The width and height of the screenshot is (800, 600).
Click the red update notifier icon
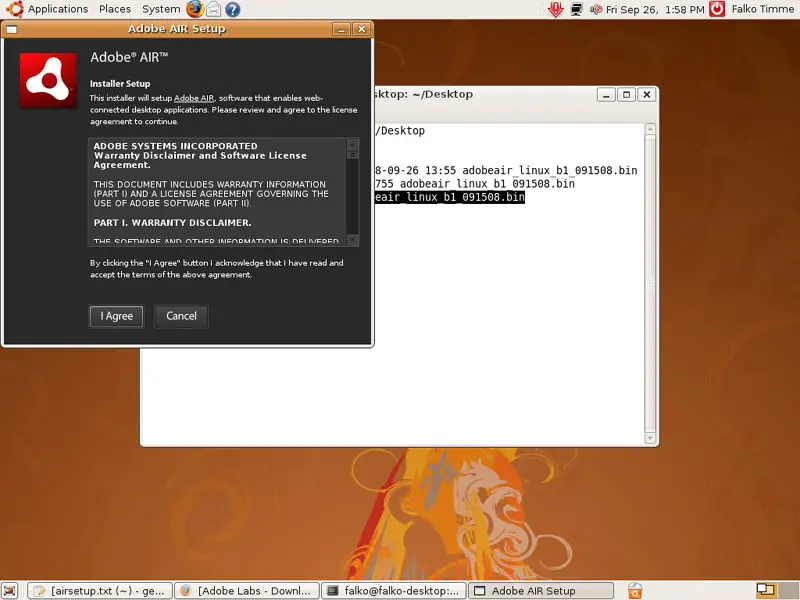click(x=556, y=9)
